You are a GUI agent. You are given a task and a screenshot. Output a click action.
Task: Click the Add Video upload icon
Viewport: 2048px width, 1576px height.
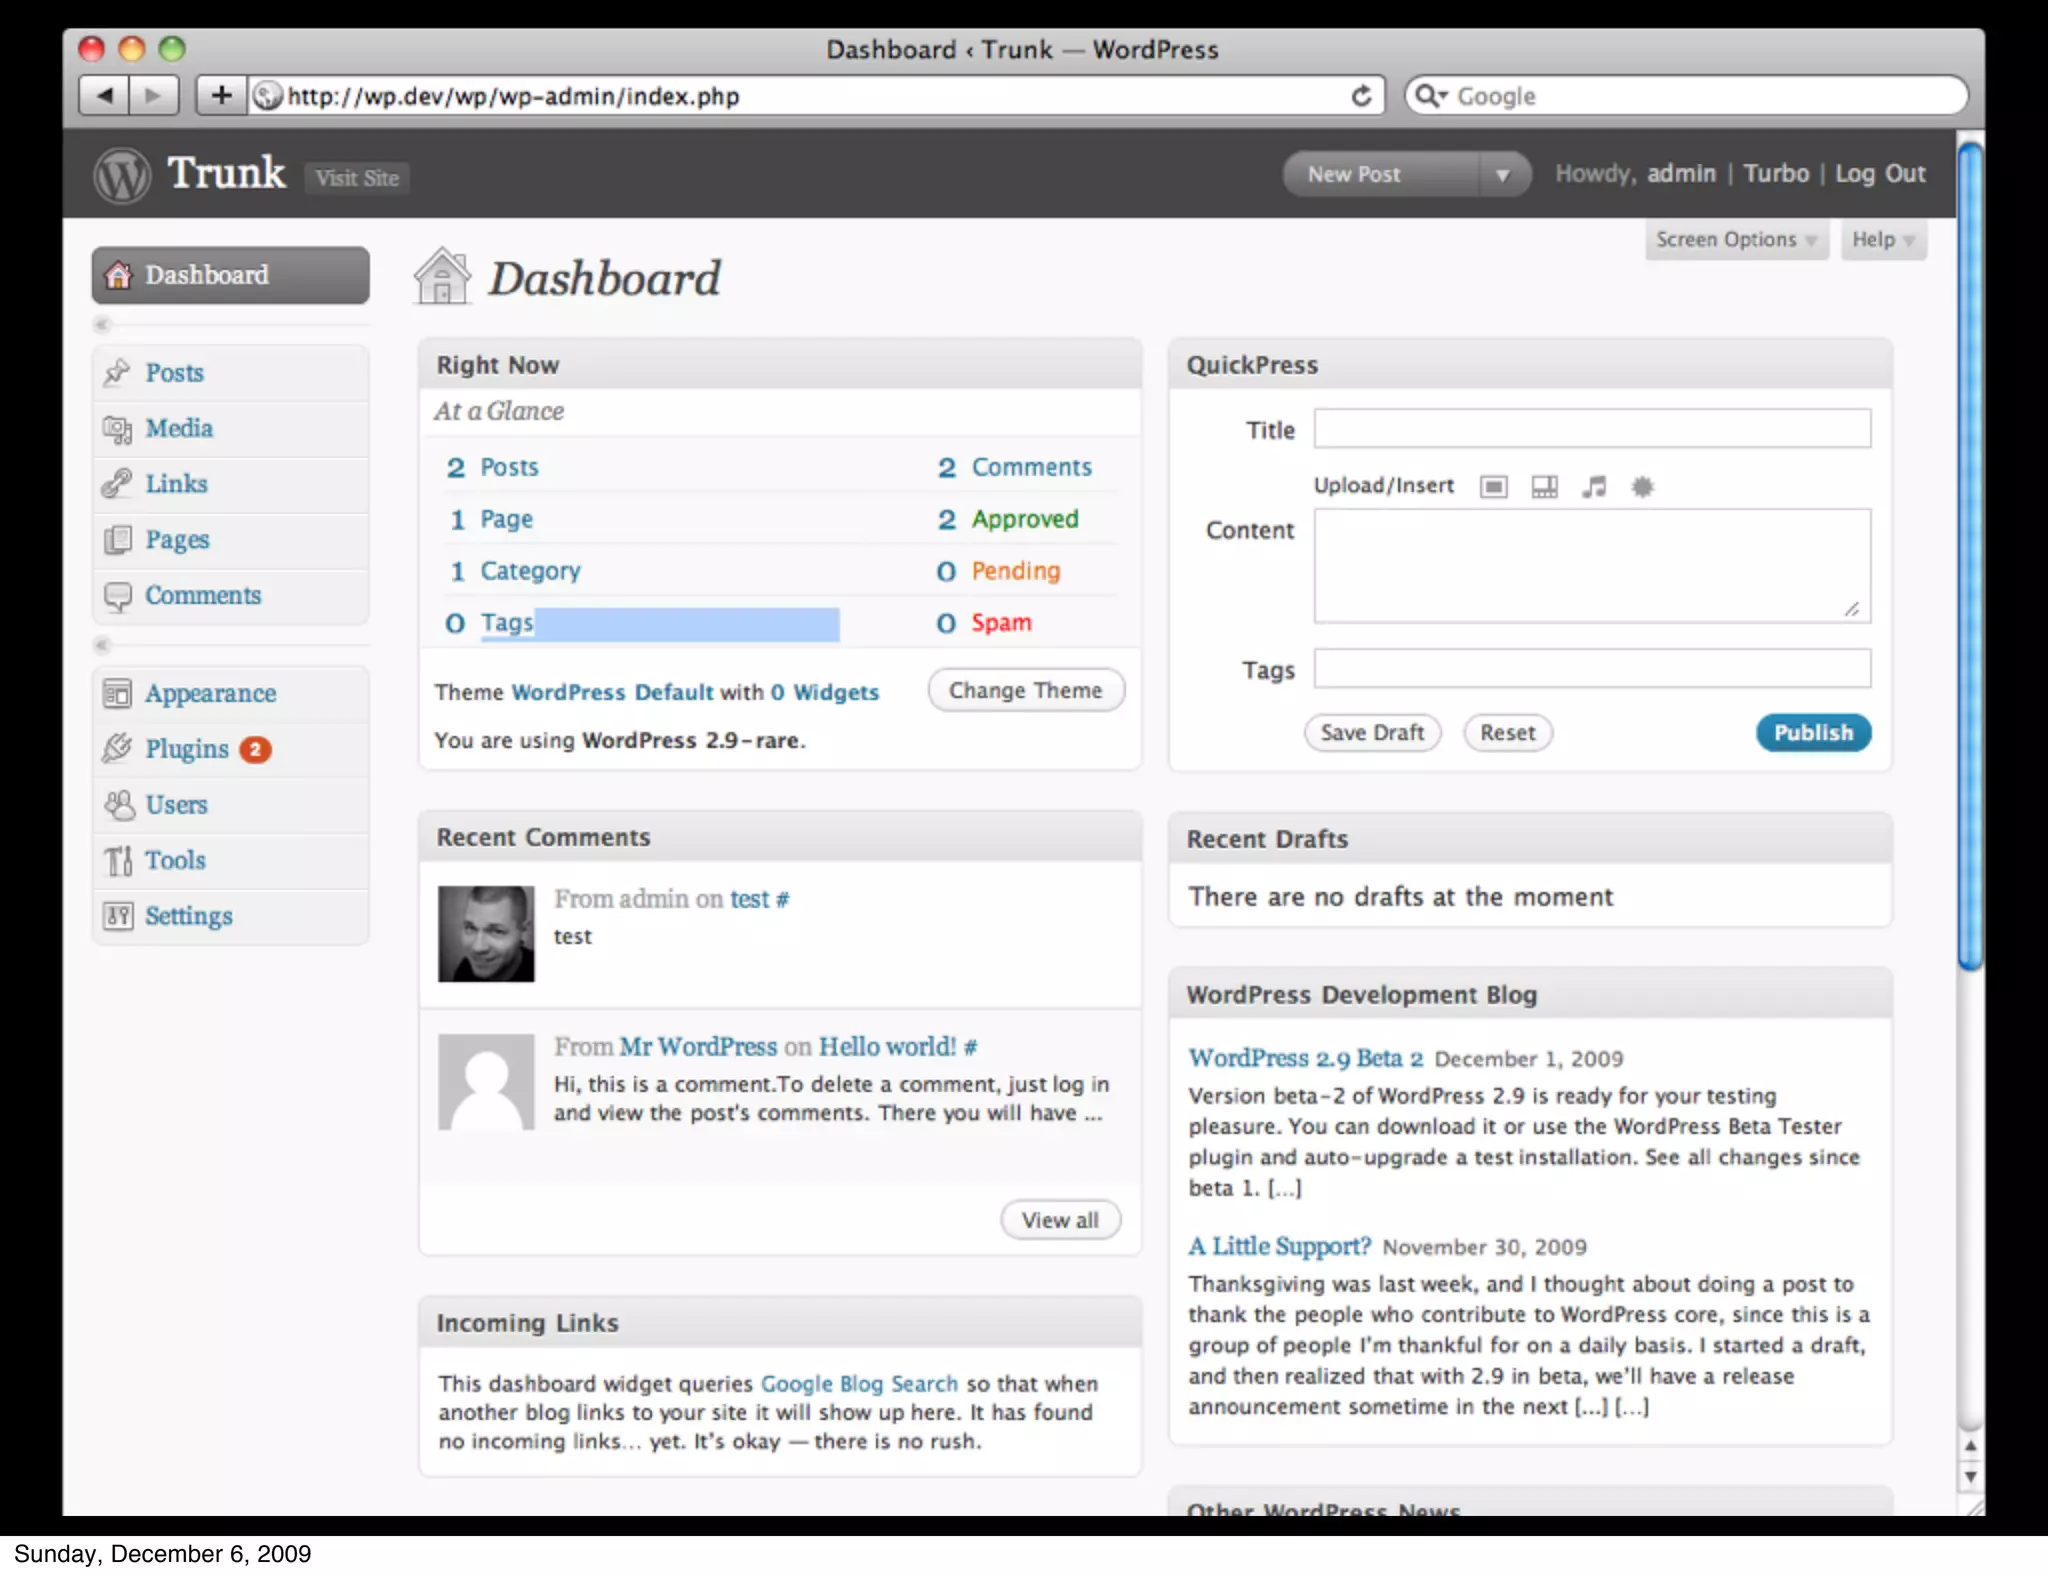tap(1544, 487)
